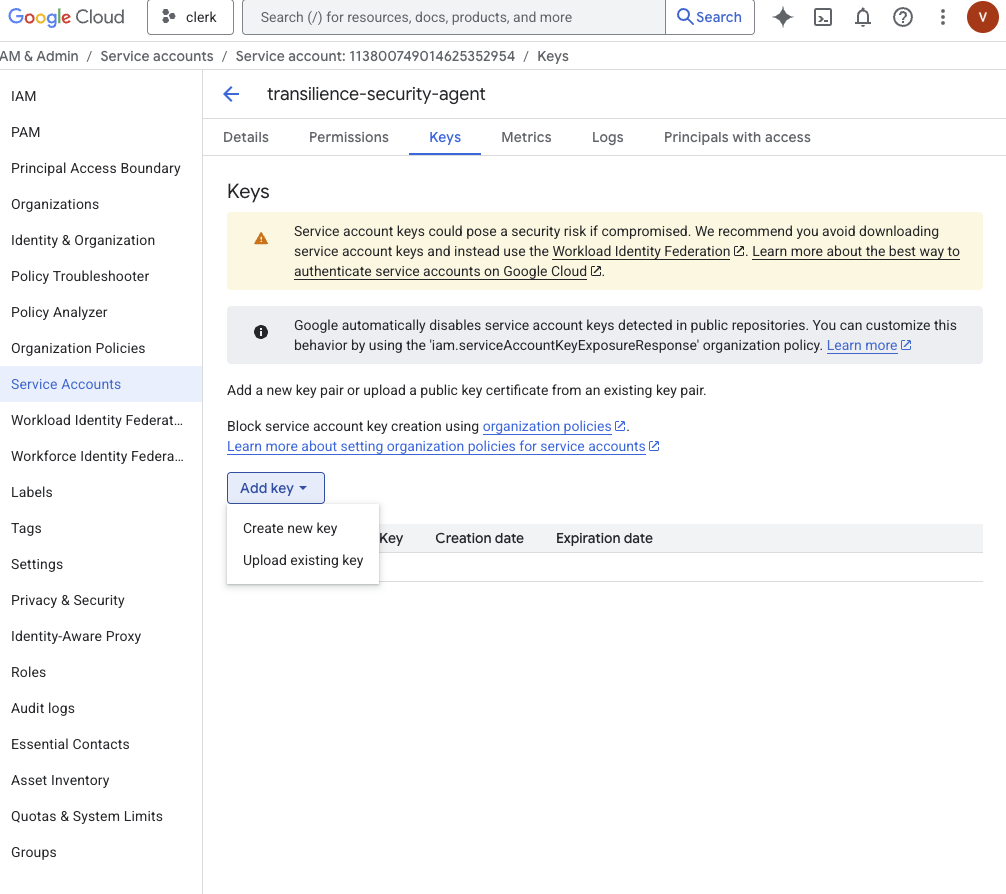Click the Search button
Viewport: 1006px width, 894px height.
pyautogui.click(x=710, y=17)
